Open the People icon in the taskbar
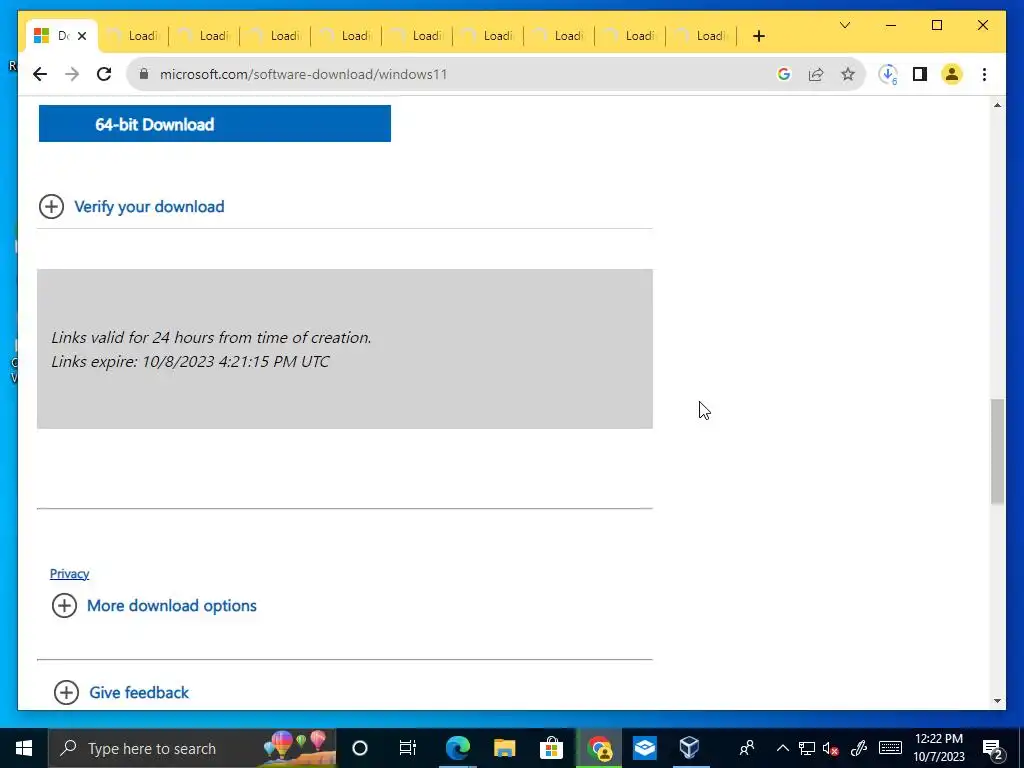This screenshot has height=768, width=1024. pos(747,748)
